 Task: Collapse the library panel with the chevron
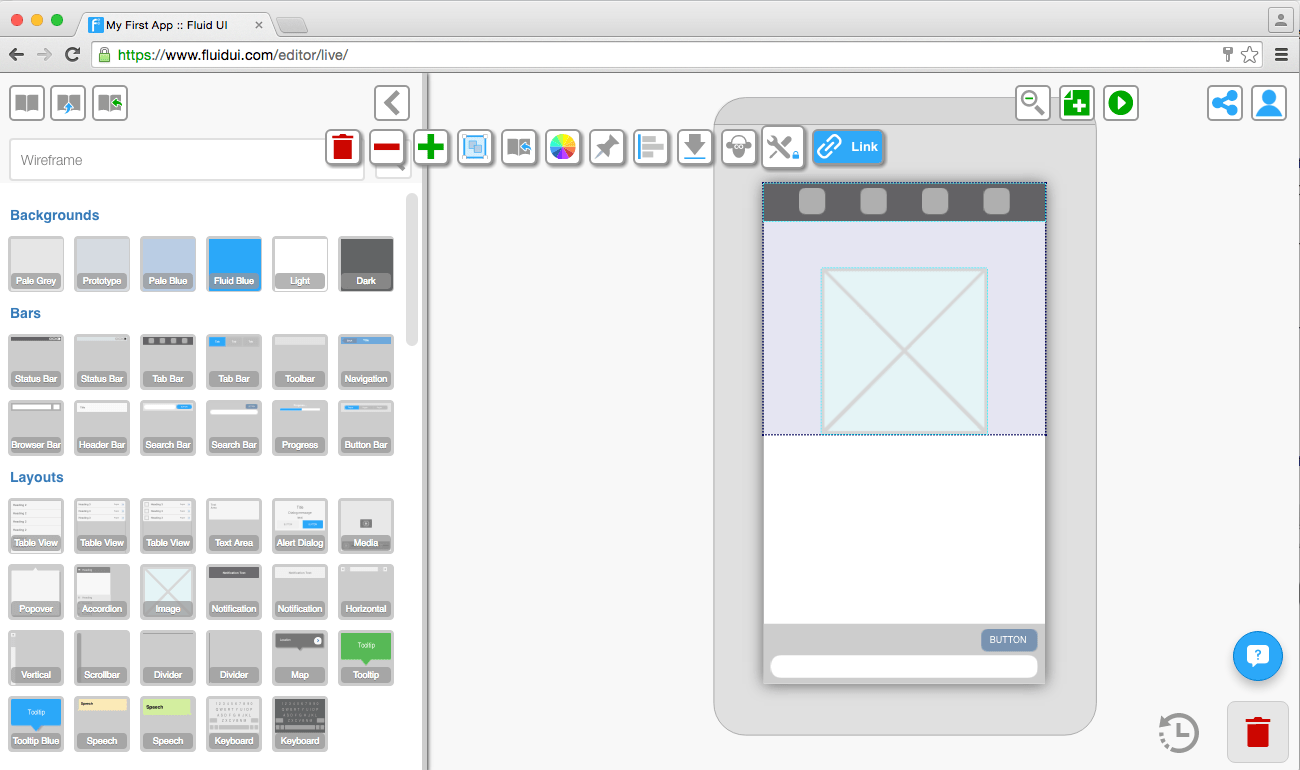coord(392,103)
